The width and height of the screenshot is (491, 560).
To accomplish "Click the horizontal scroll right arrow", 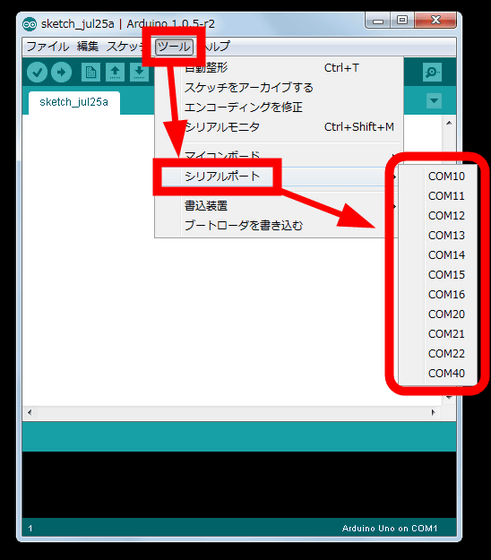I will click(x=433, y=412).
